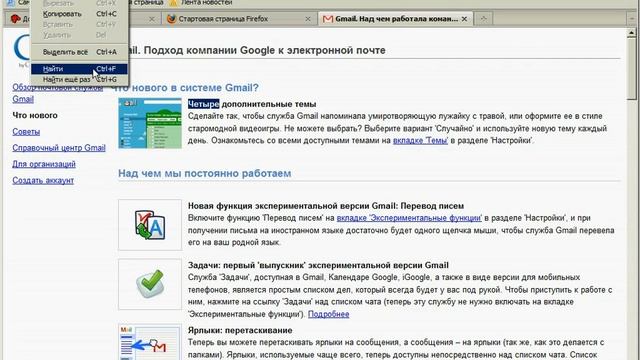Viewport: 640px width, 360px height.
Task: Click the message translation icon
Action: (x=150, y=225)
